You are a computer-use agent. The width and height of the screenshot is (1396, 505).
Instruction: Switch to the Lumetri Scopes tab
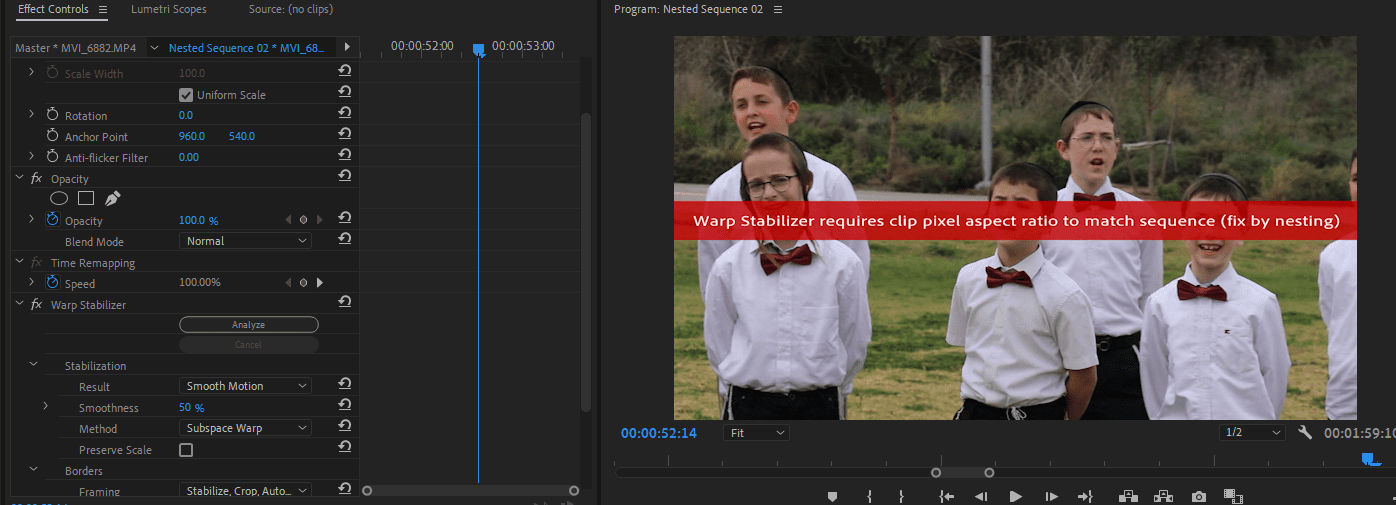169,9
